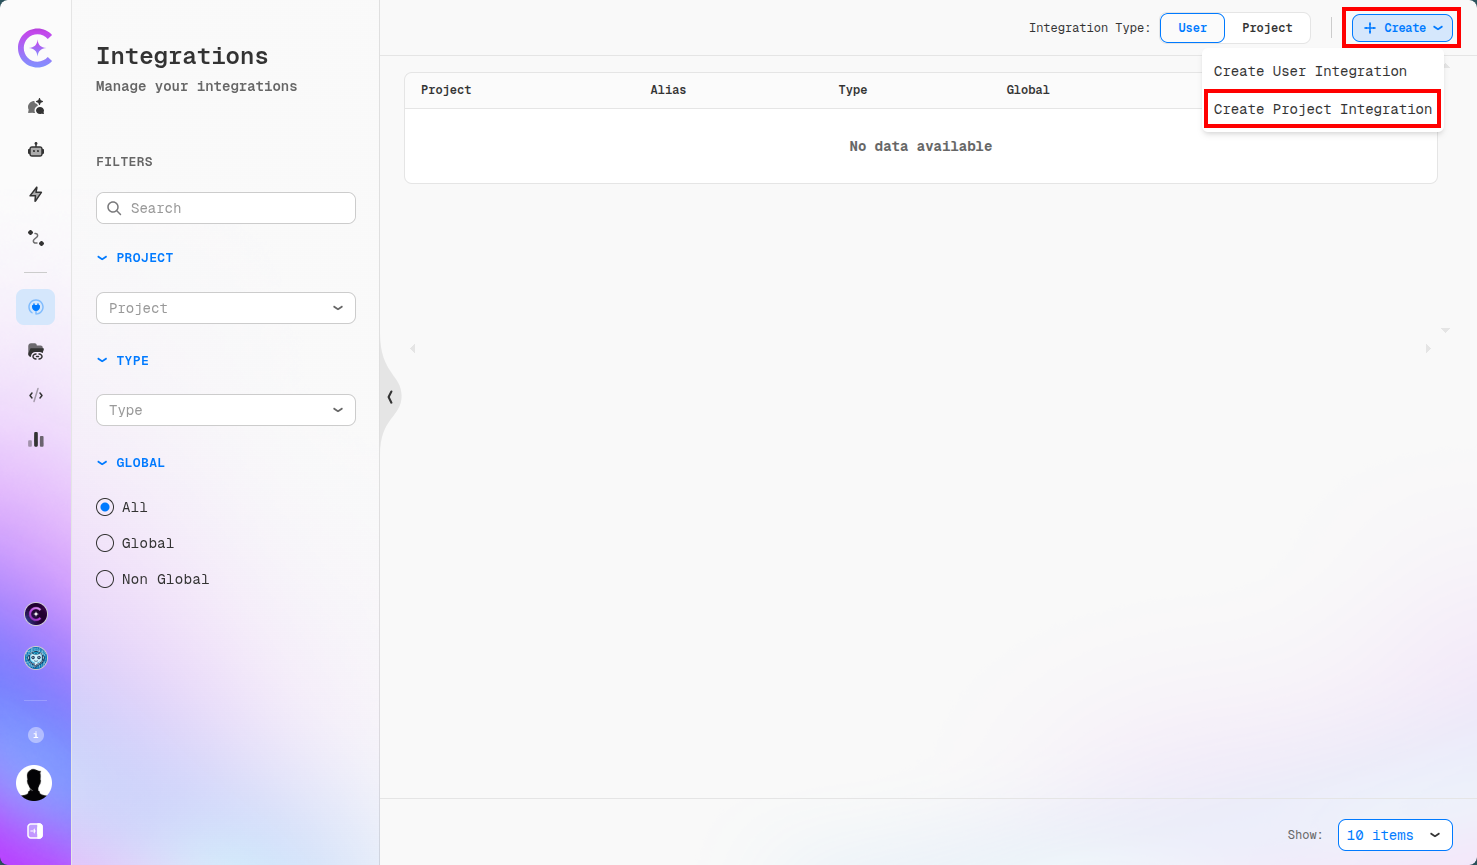Image resolution: width=1477 pixels, height=865 pixels.
Task: Click into the Search filter field
Action: (x=226, y=208)
